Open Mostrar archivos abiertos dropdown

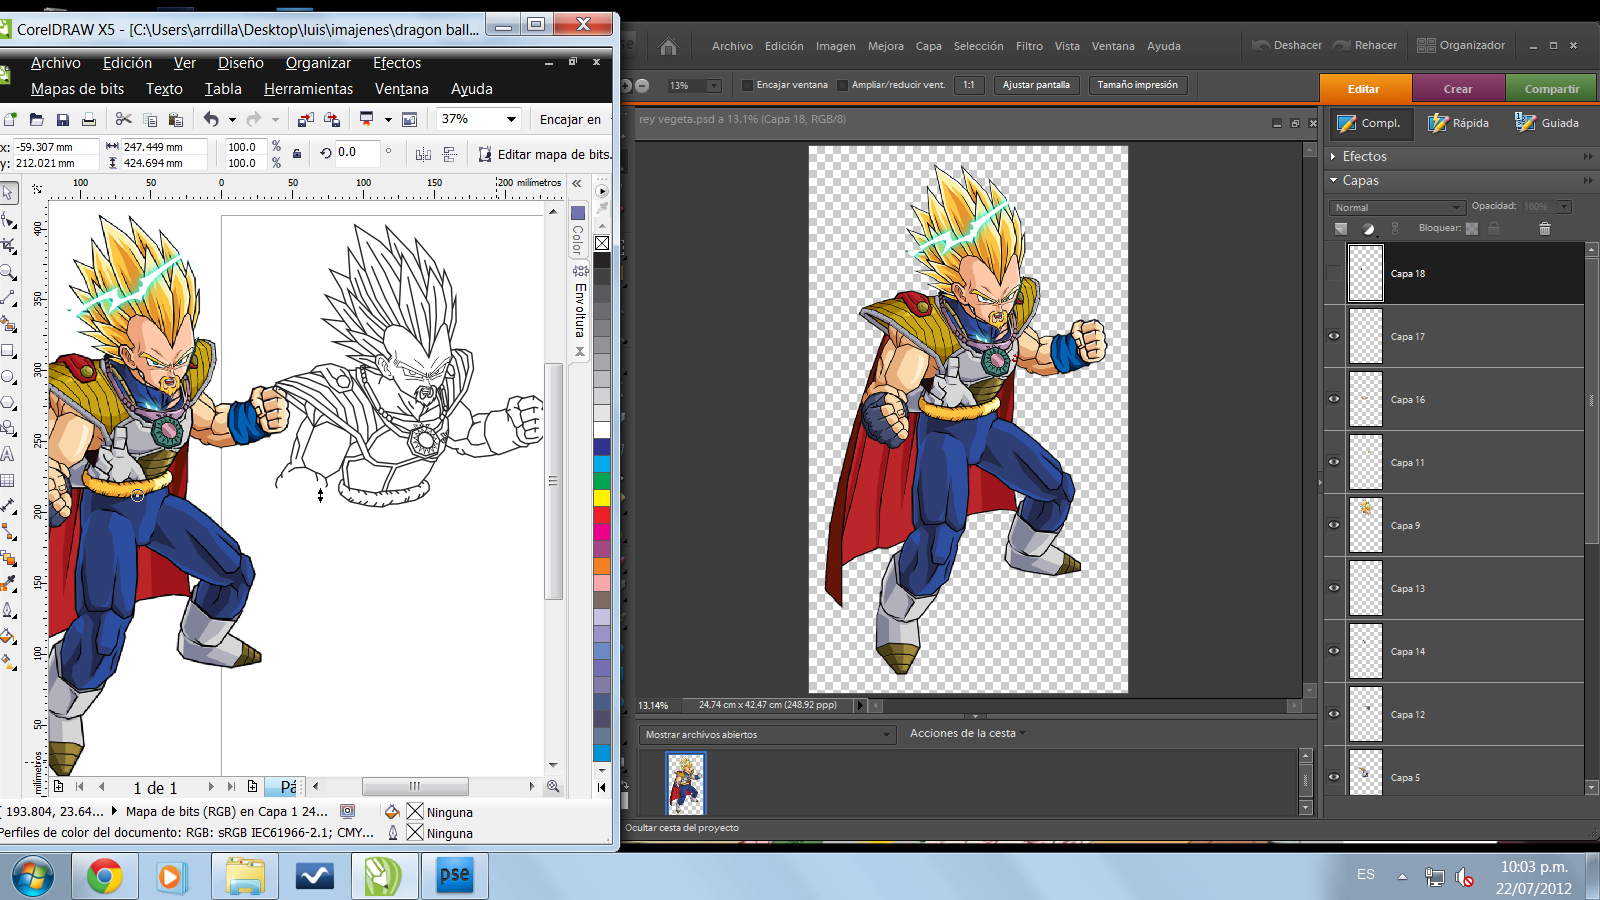[x=766, y=735]
